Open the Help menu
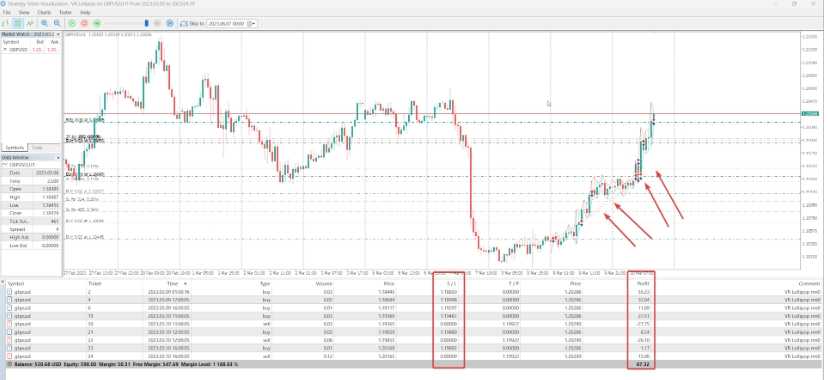828x380 pixels. coord(84,12)
